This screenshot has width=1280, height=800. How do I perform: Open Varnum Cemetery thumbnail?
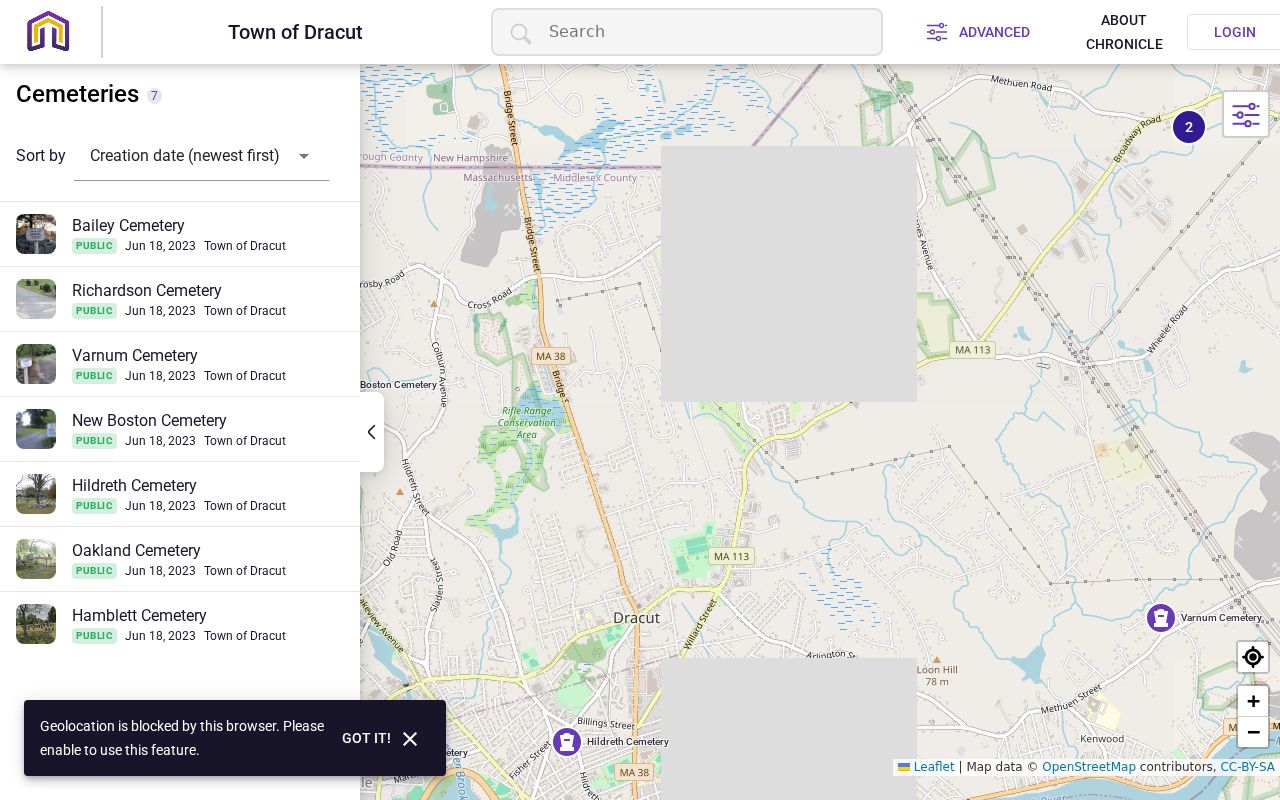pyautogui.click(x=36, y=364)
